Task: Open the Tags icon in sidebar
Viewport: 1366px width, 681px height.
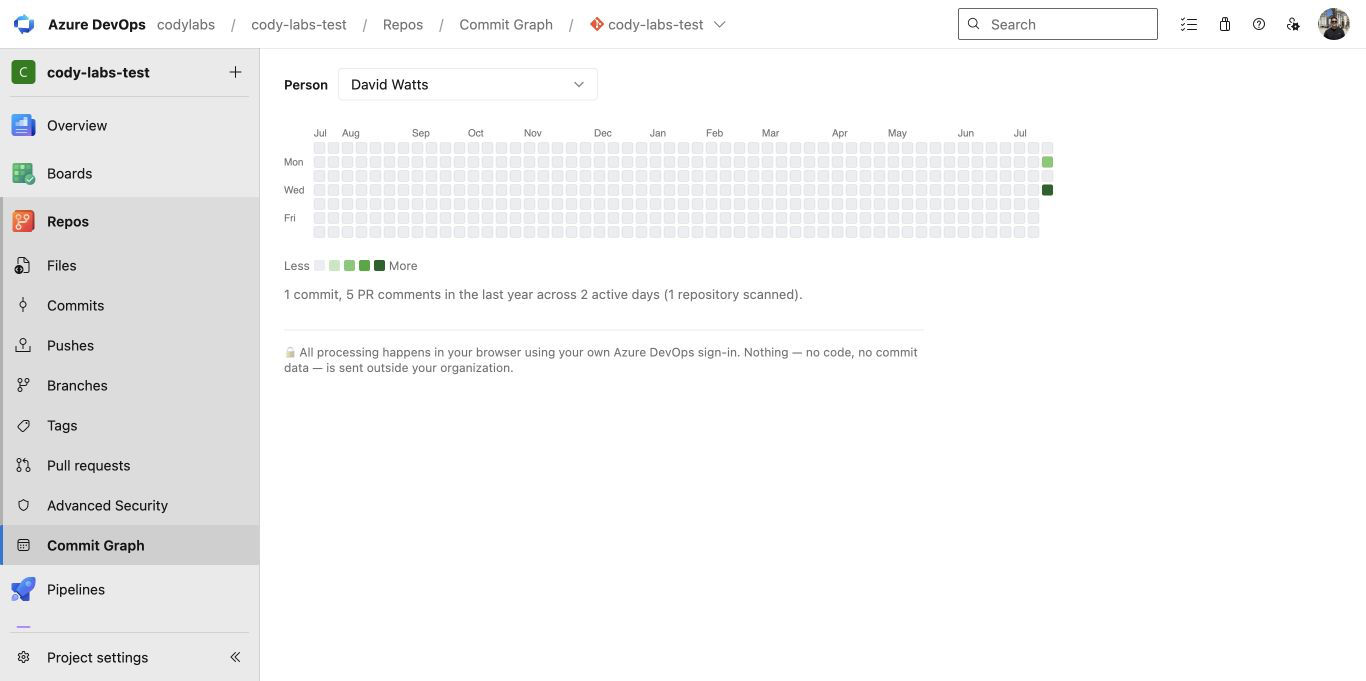Action: (23, 425)
